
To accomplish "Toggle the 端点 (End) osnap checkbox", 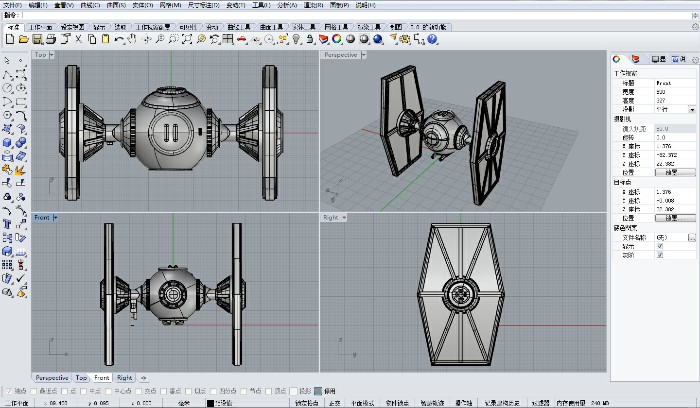I will click(9, 391).
